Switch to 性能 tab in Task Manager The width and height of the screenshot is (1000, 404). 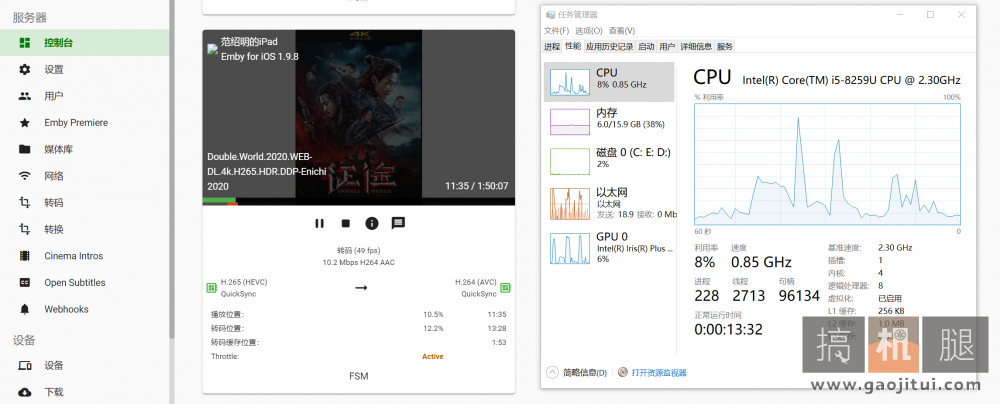point(573,46)
